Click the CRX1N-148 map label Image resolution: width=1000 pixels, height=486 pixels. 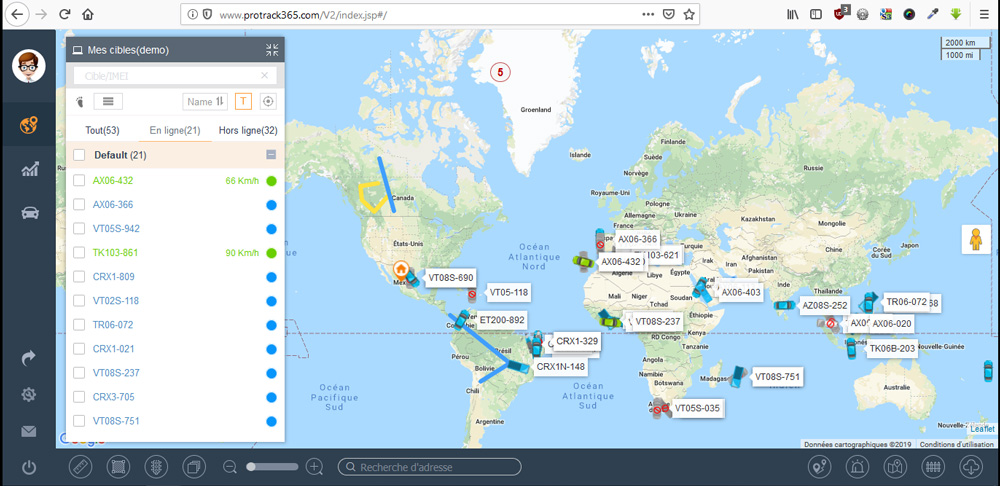coord(561,367)
